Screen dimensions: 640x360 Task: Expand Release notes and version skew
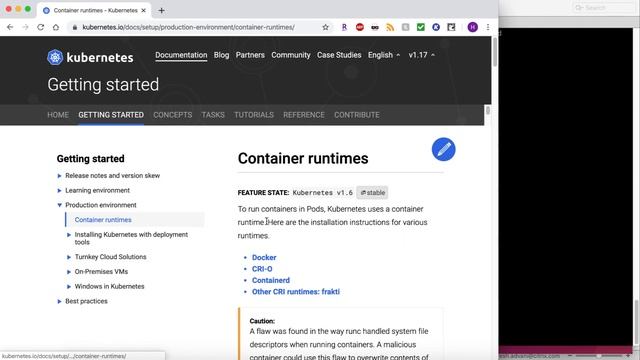[x=59, y=176]
